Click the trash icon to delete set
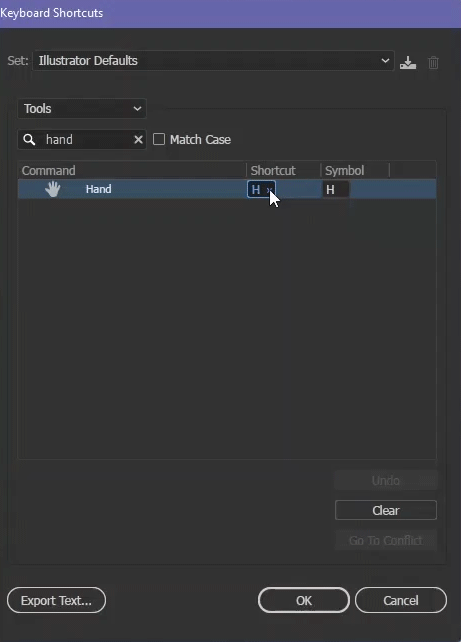Image resolution: width=461 pixels, height=642 pixels. pos(433,63)
